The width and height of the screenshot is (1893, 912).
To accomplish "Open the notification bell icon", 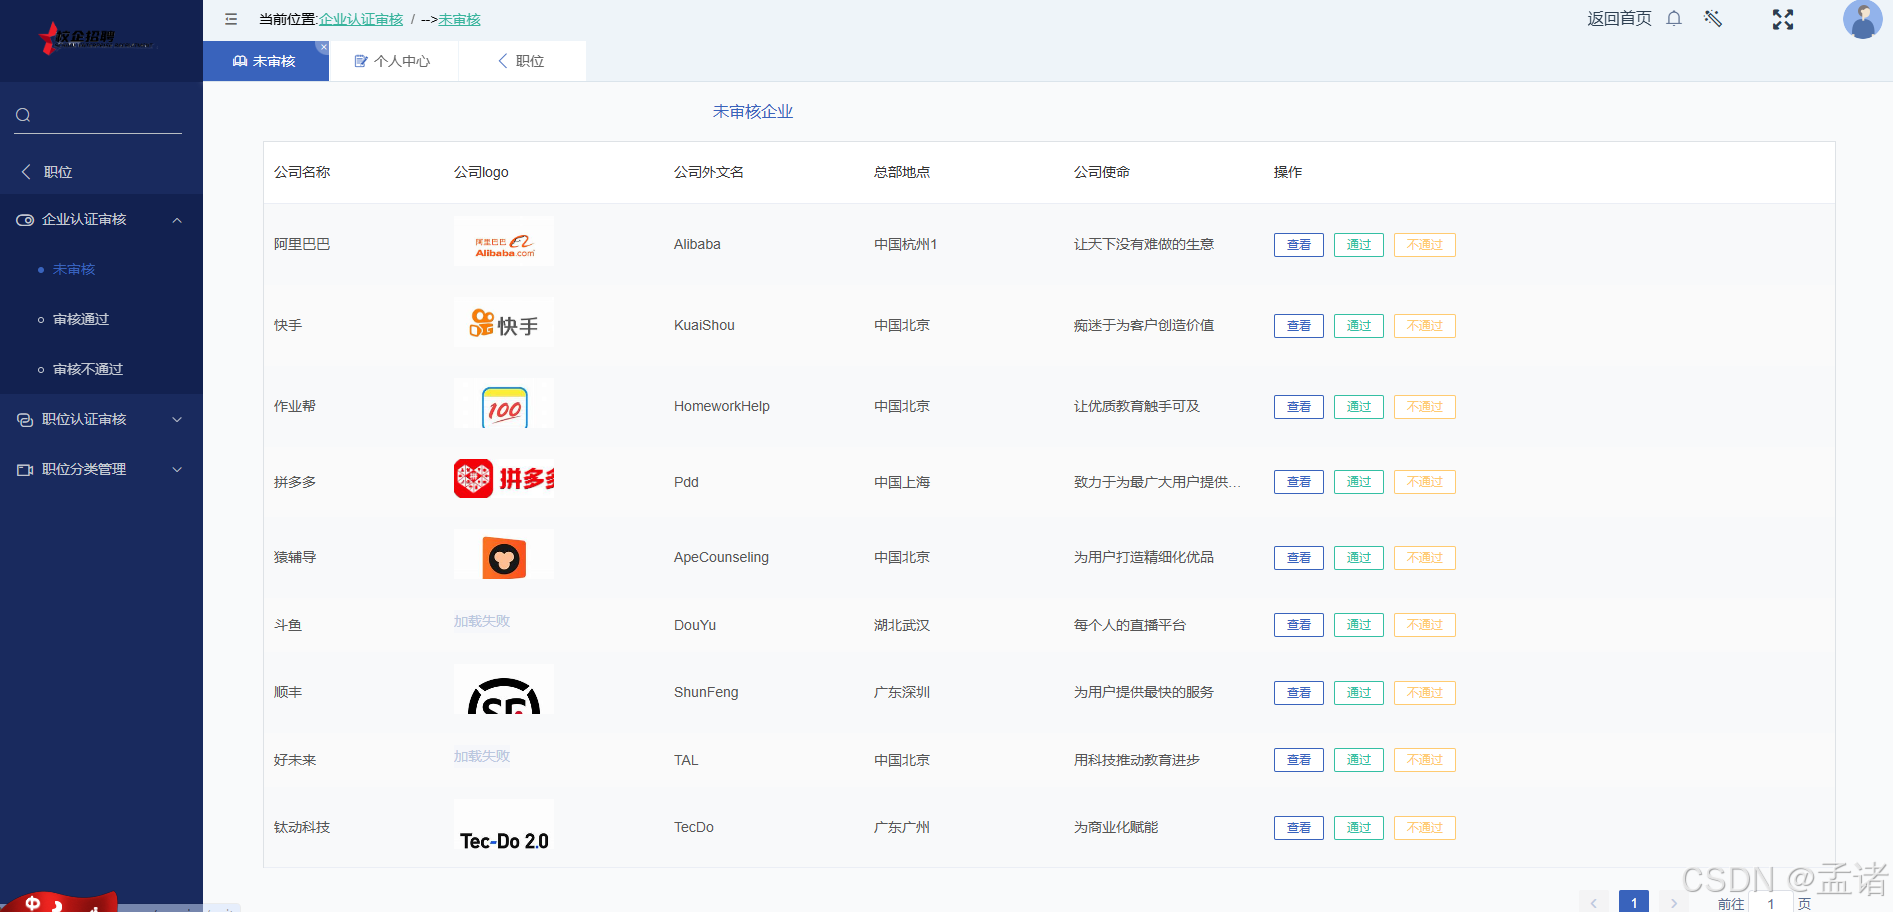I will tap(1674, 19).
